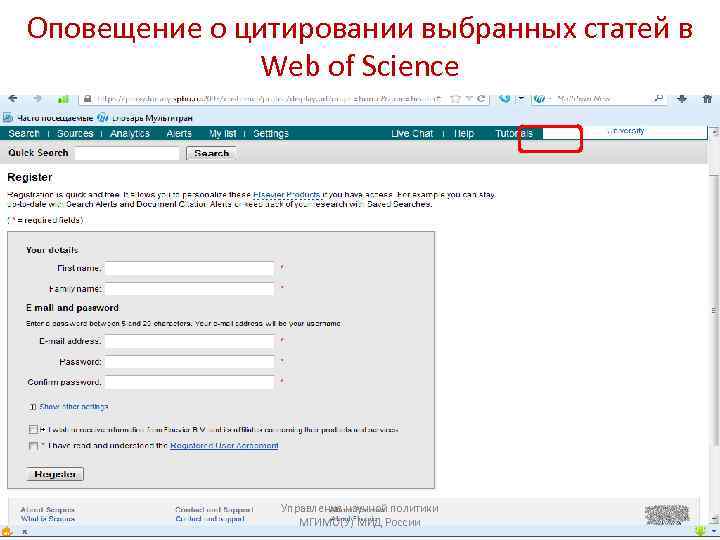The image size is (720, 540).
Task: Close the bottom add-on bar with x
Action: [x=25, y=532]
